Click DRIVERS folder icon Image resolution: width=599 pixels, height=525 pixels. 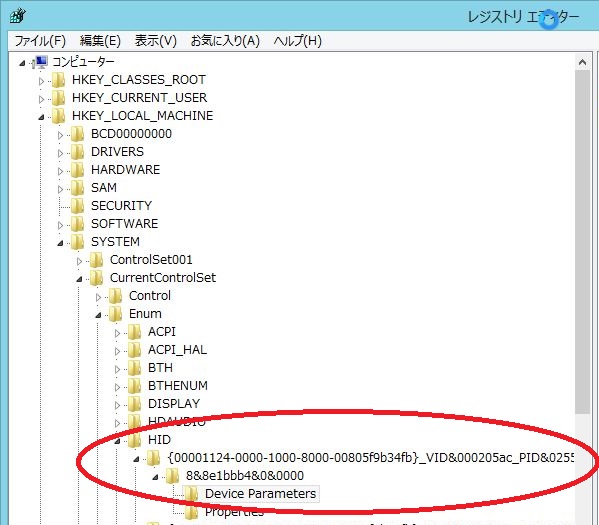click(x=78, y=152)
